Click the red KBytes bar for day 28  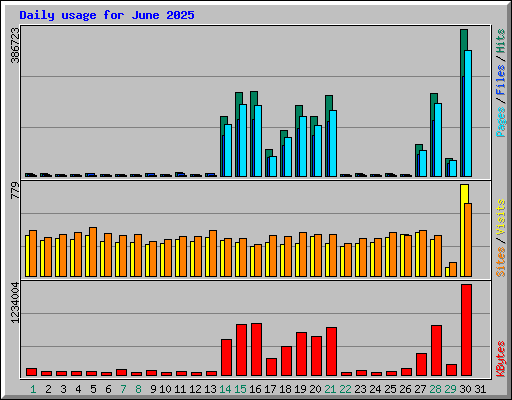pos(436,351)
